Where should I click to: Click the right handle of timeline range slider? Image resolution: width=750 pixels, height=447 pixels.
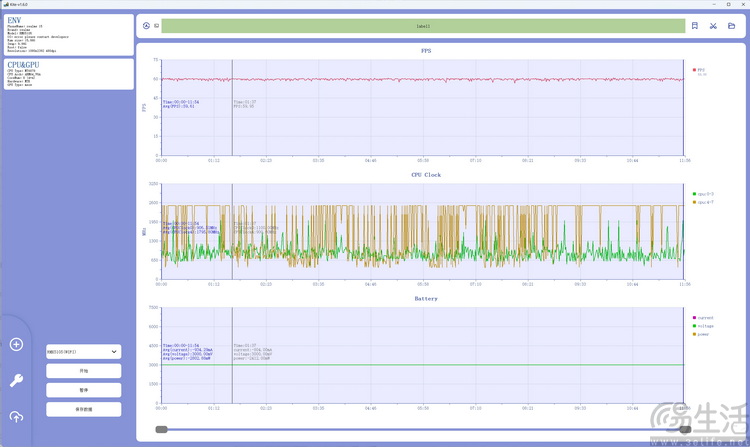(685, 430)
